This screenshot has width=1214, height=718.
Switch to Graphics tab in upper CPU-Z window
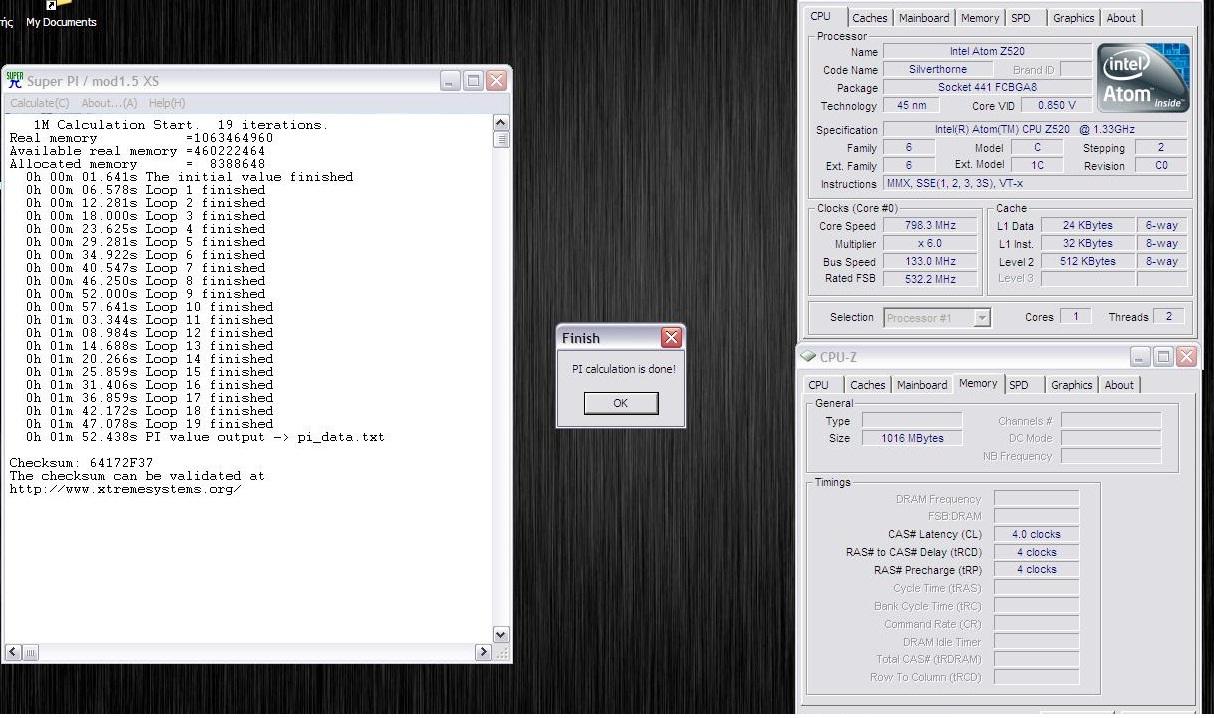tap(1073, 18)
